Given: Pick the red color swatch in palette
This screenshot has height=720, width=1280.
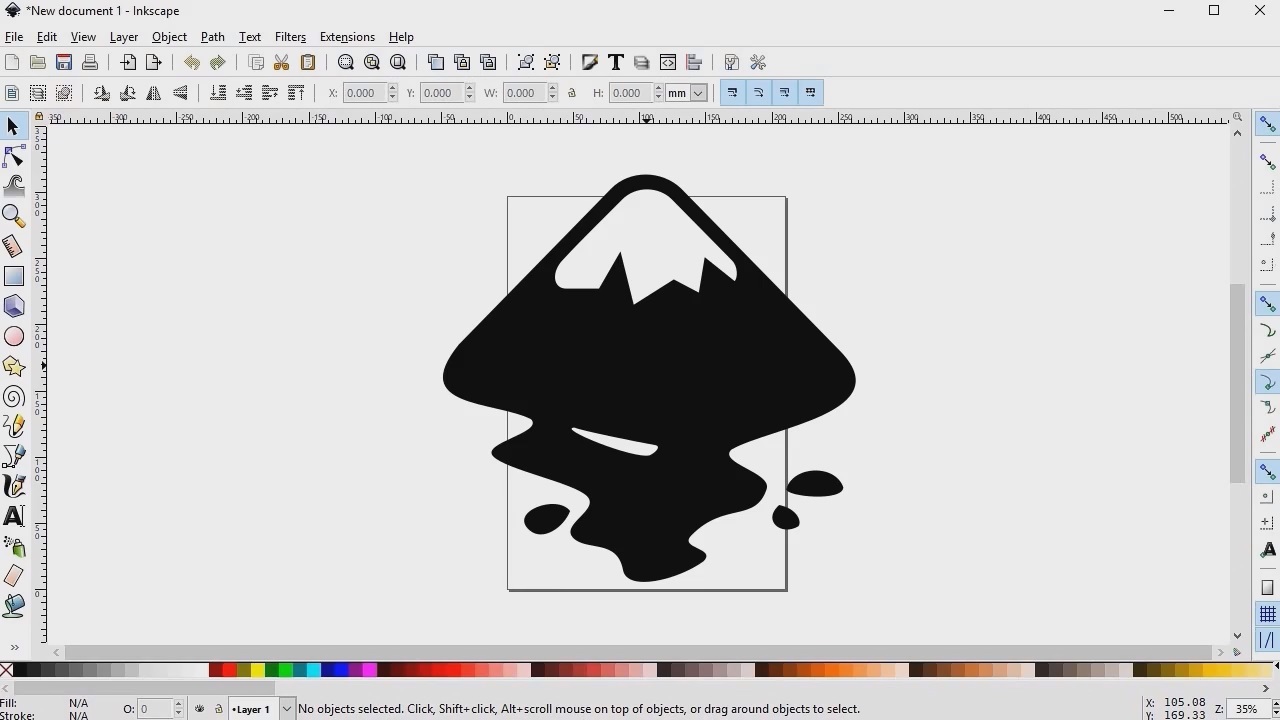Looking at the screenshot, I should (229, 670).
